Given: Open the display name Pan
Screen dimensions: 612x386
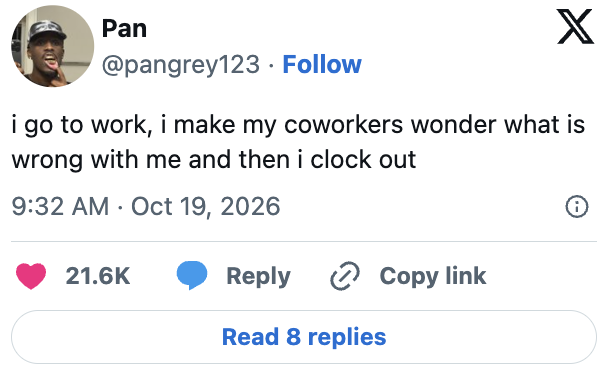Looking at the screenshot, I should [x=124, y=29].
